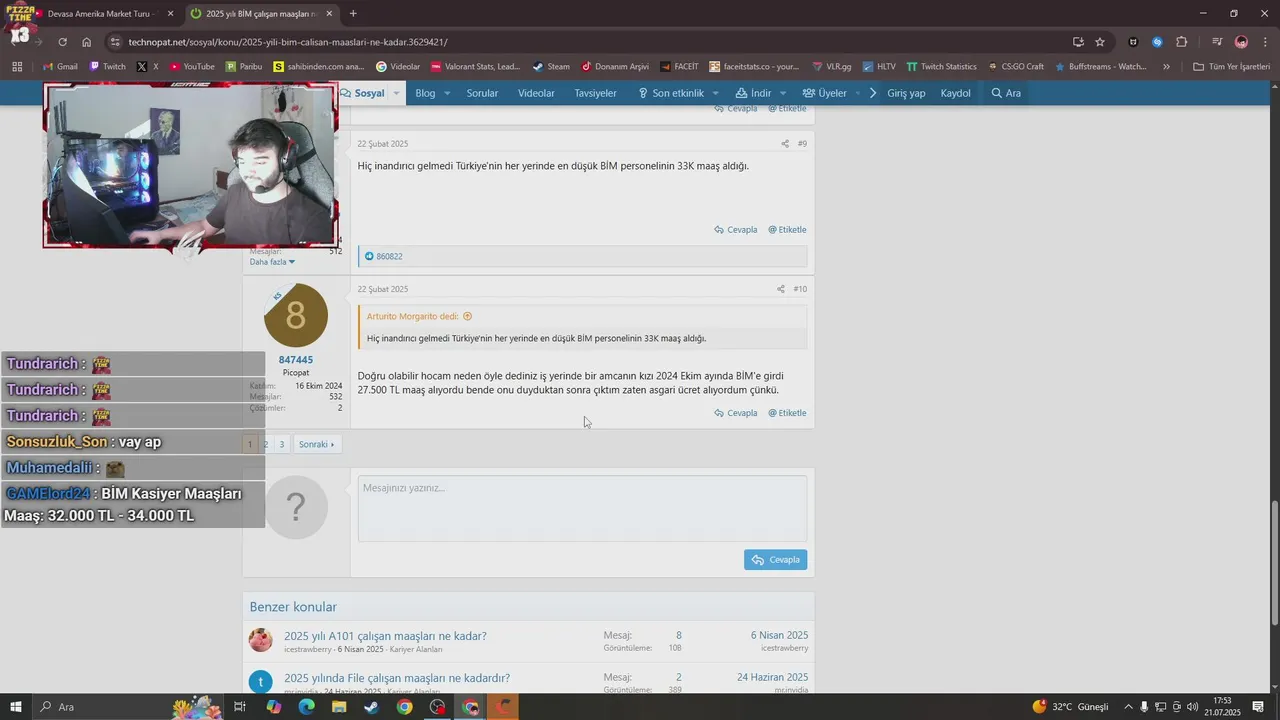Open the weather widget 32°C Güneşli
This screenshot has height=720, width=1280.
coord(1070,707)
